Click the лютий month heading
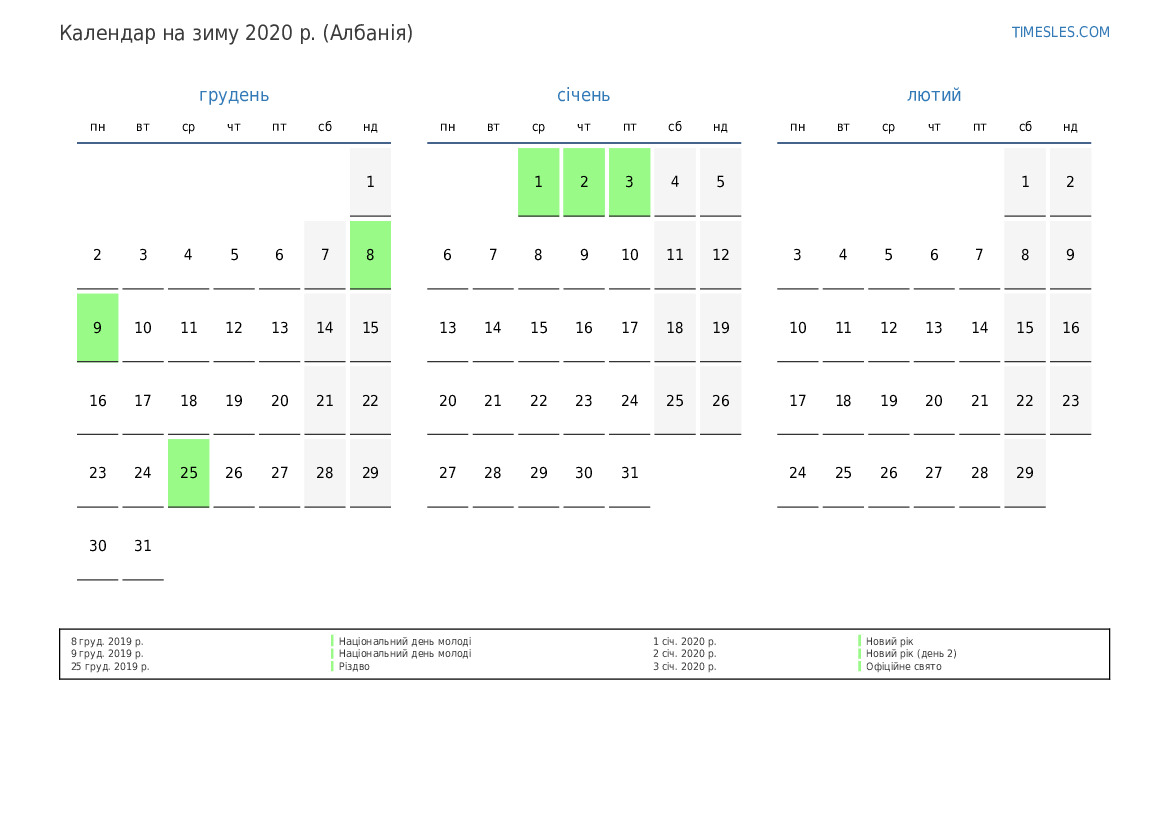Image resolution: width=1169 pixels, height=827 pixels. coord(934,95)
